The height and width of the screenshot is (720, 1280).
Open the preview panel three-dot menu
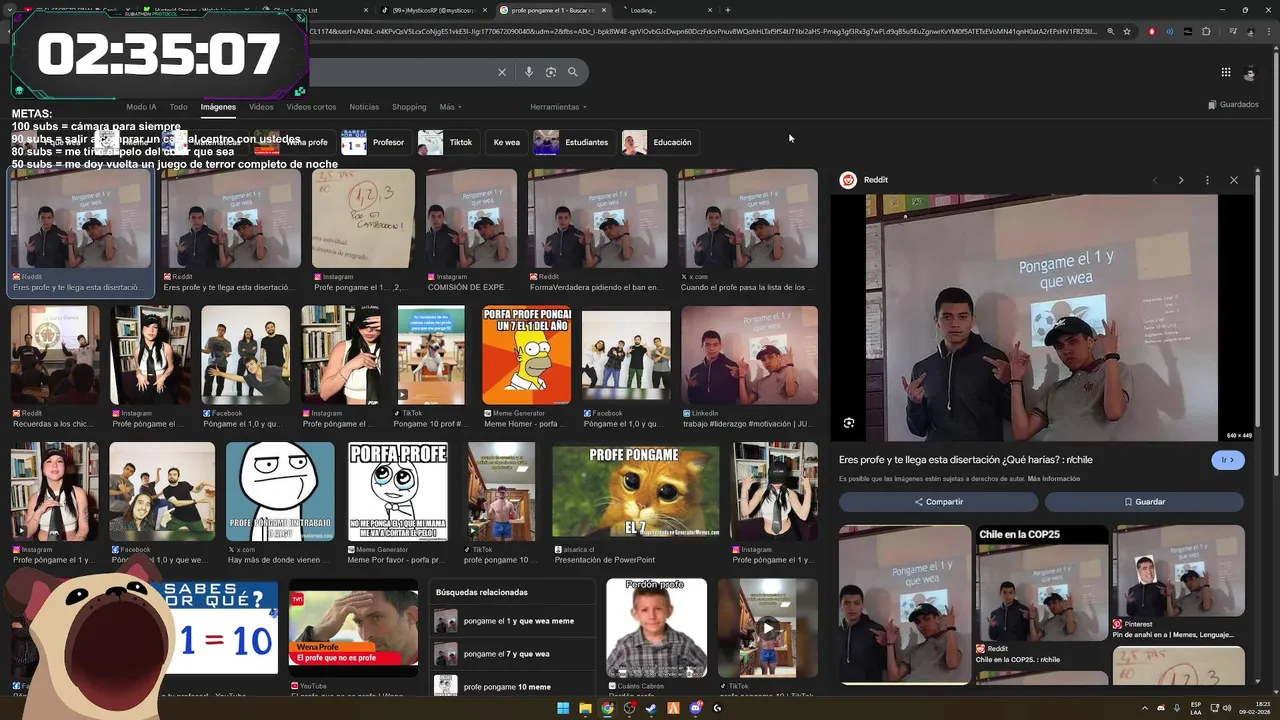1207,180
